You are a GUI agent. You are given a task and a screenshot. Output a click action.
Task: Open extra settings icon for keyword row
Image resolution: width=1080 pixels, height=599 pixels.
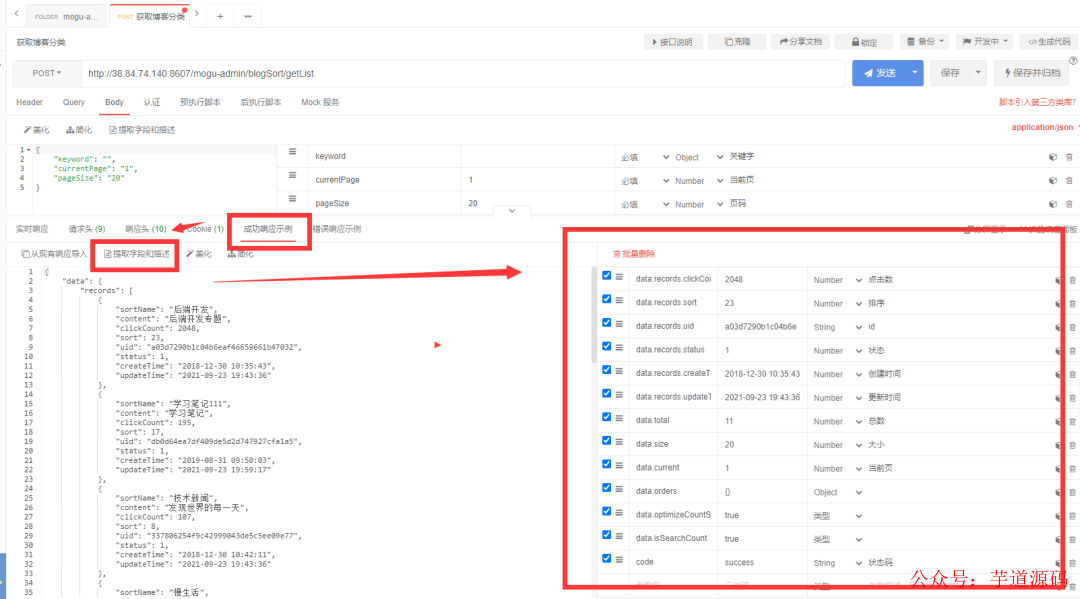1052,157
